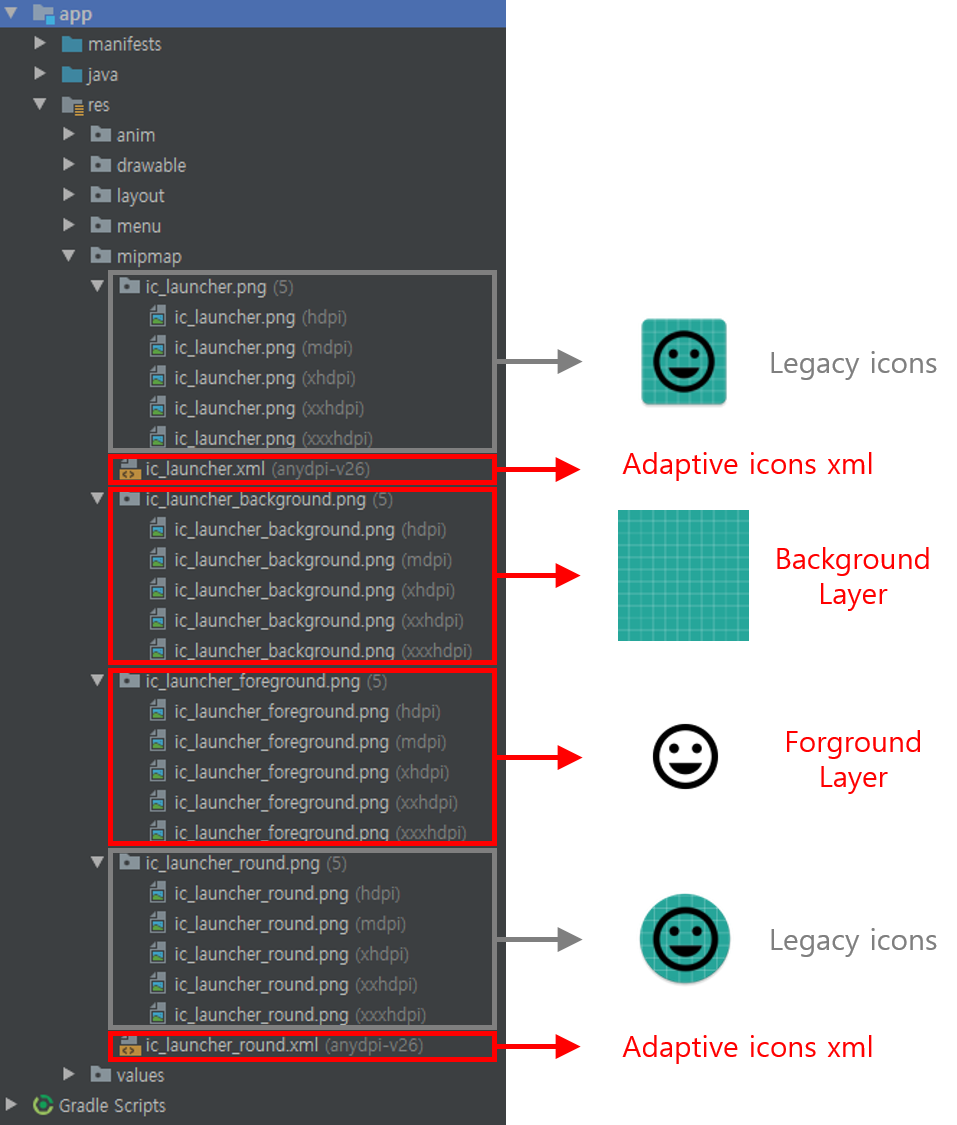The height and width of the screenshot is (1125, 957).
Task: Expand the Gradle Scripts node
Action: (x=10, y=1106)
